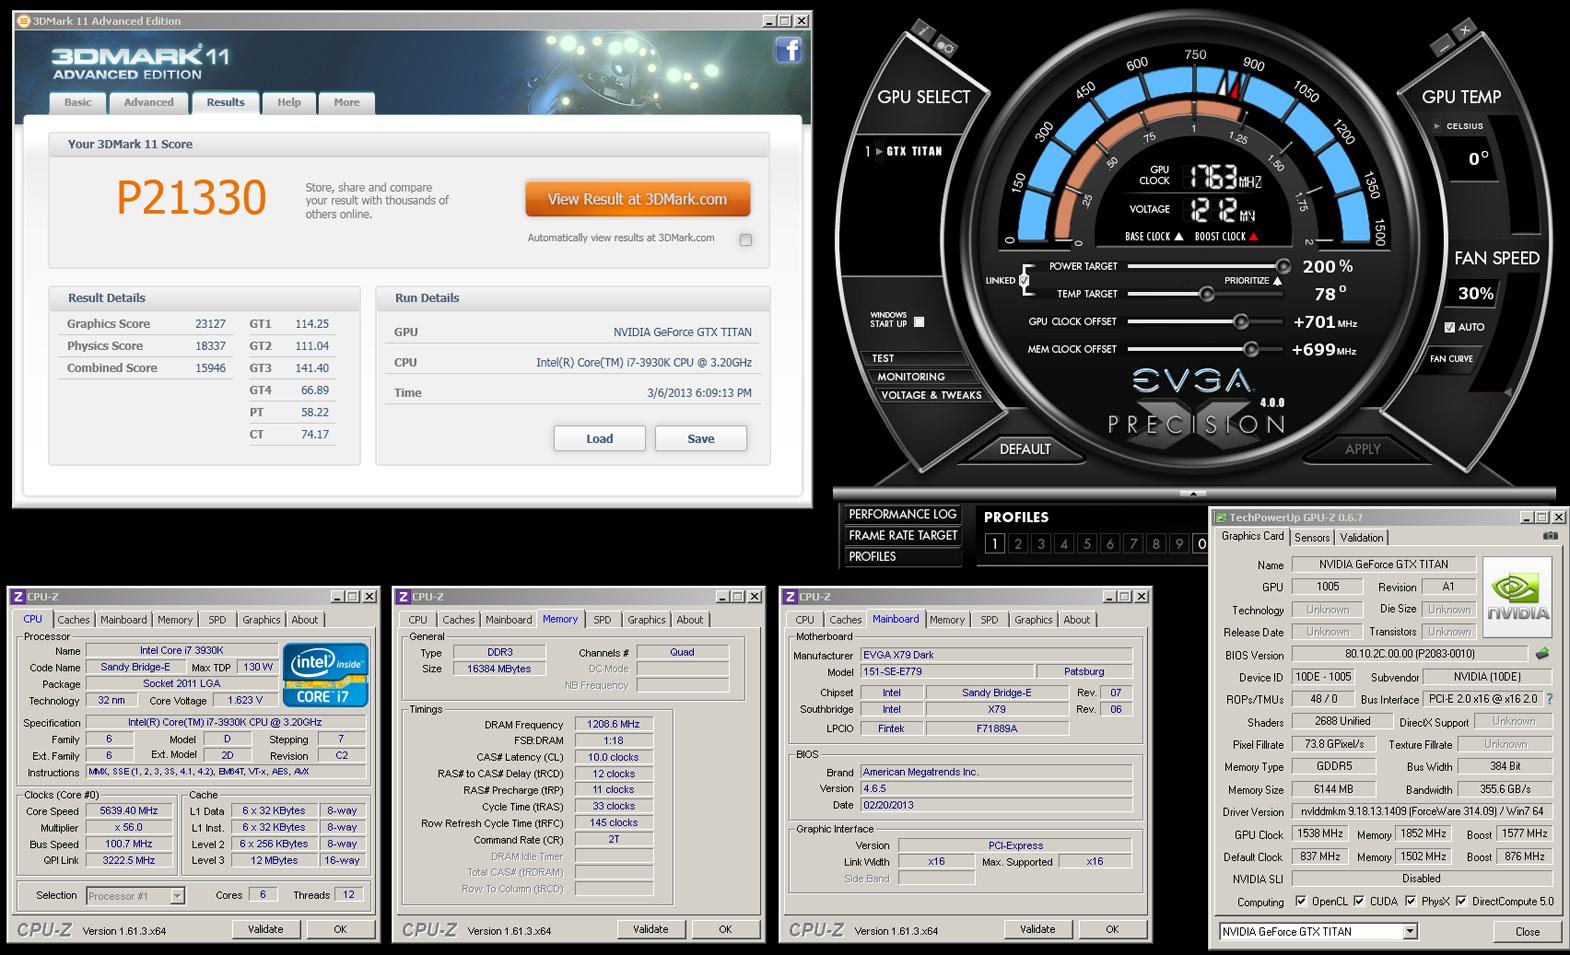Click the CPU-Z Mainboard window title icon

pos(790,597)
